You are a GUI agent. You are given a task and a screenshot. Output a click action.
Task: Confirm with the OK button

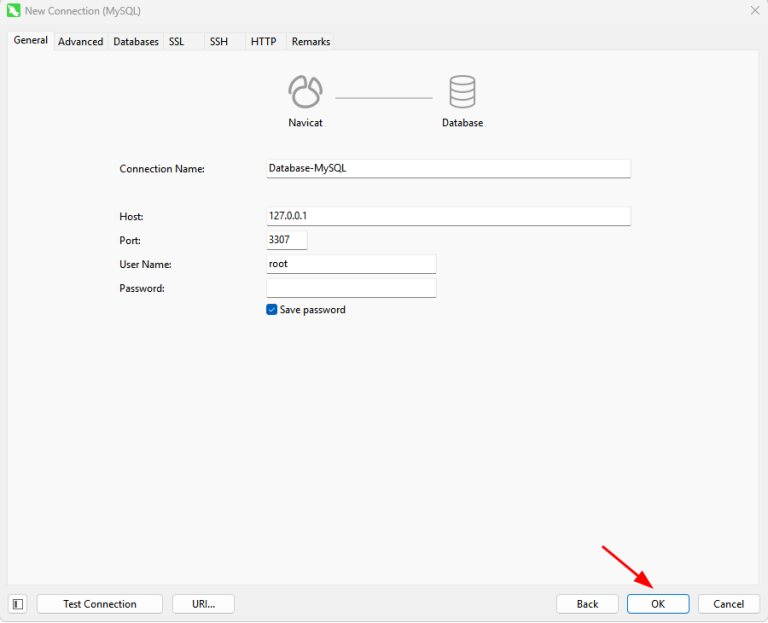pos(658,604)
